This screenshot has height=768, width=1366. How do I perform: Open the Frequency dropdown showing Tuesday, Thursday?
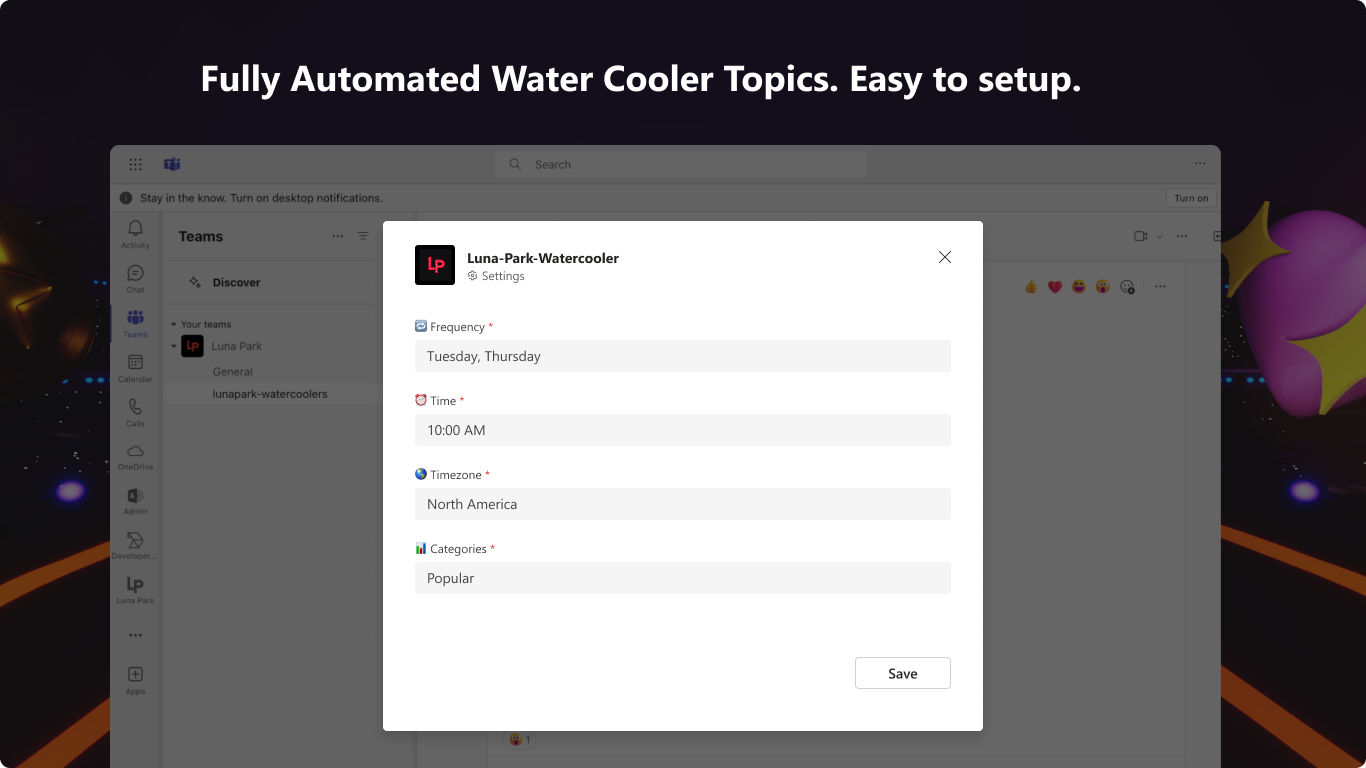pos(682,356)
